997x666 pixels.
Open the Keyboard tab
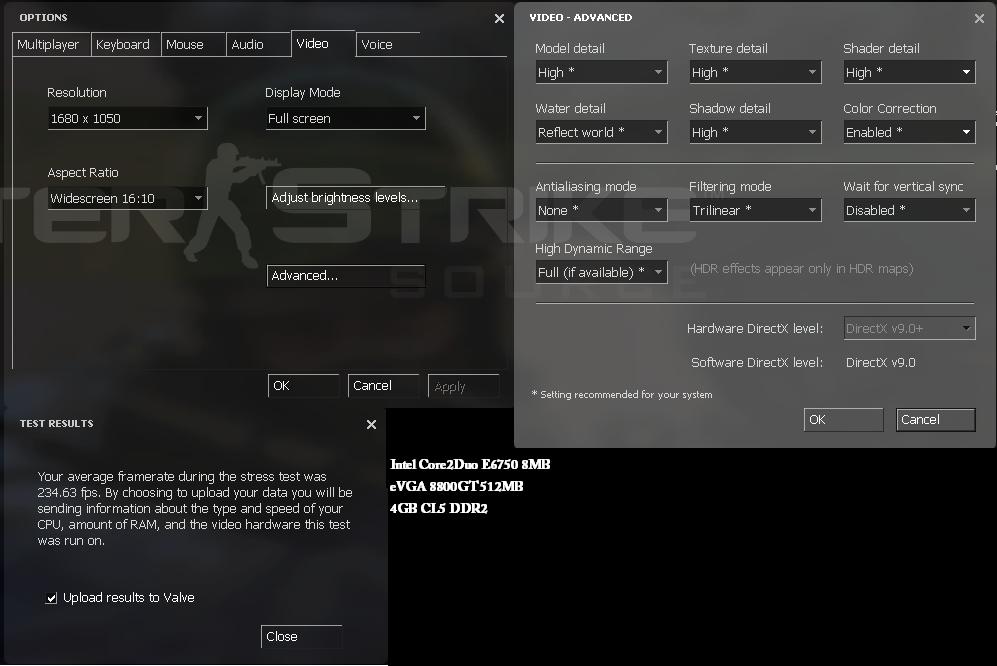[123, 44]
